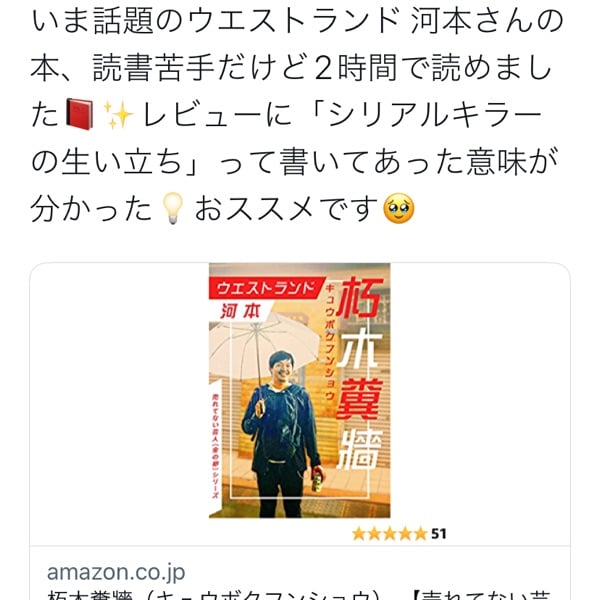Viewport: 600px width, 600px height.
Task: Click the red book emoji in the tweet
Action: coord(79,114)
